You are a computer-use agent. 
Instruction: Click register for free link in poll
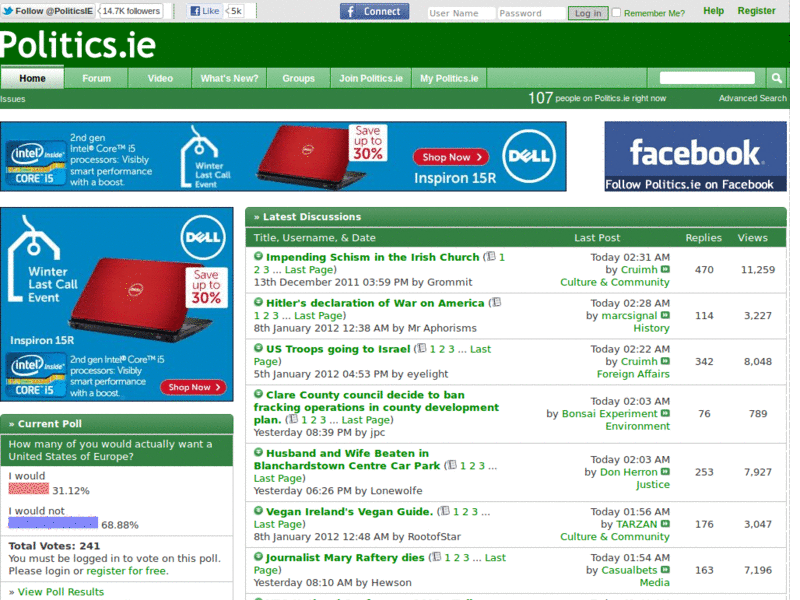[x=127, y=571]
